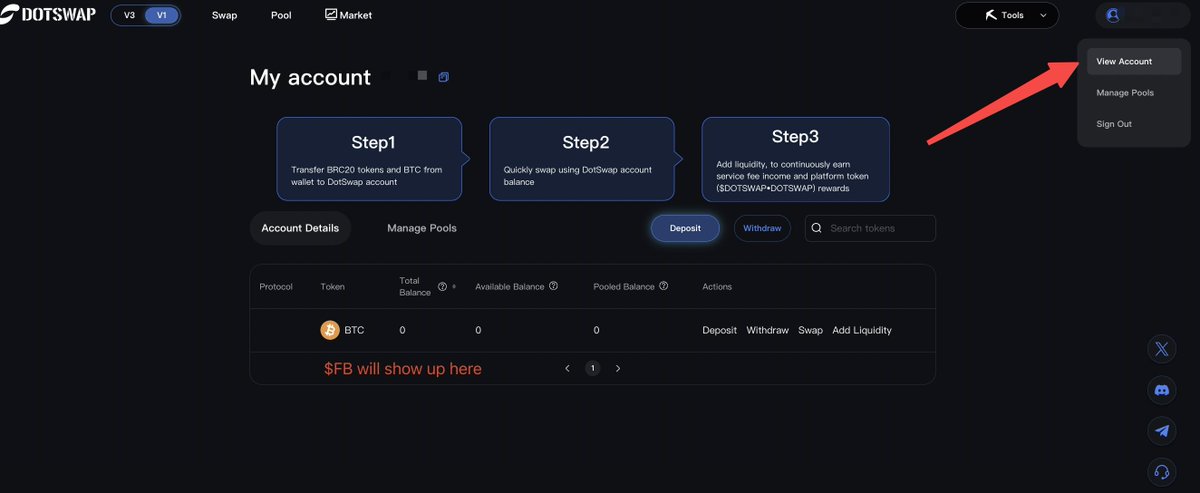The image size is (1200, 493).
Task: Click Swap in the BTC row actions
Action: coord(810,330)
